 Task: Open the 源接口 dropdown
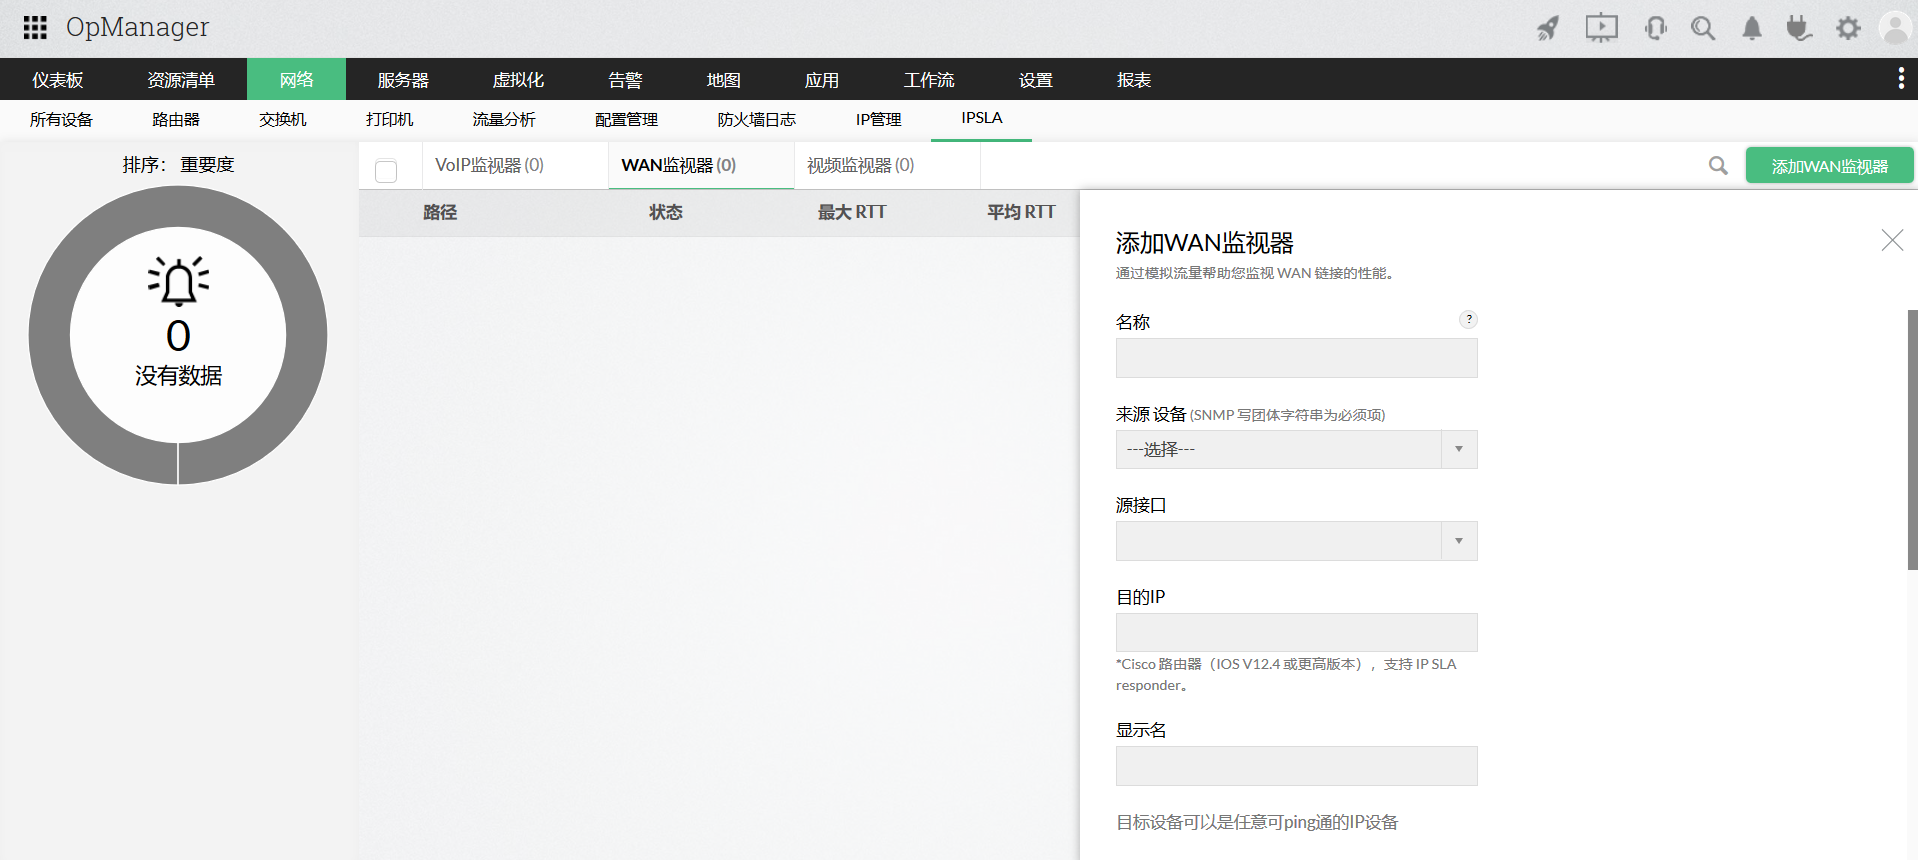[1296, 541]
